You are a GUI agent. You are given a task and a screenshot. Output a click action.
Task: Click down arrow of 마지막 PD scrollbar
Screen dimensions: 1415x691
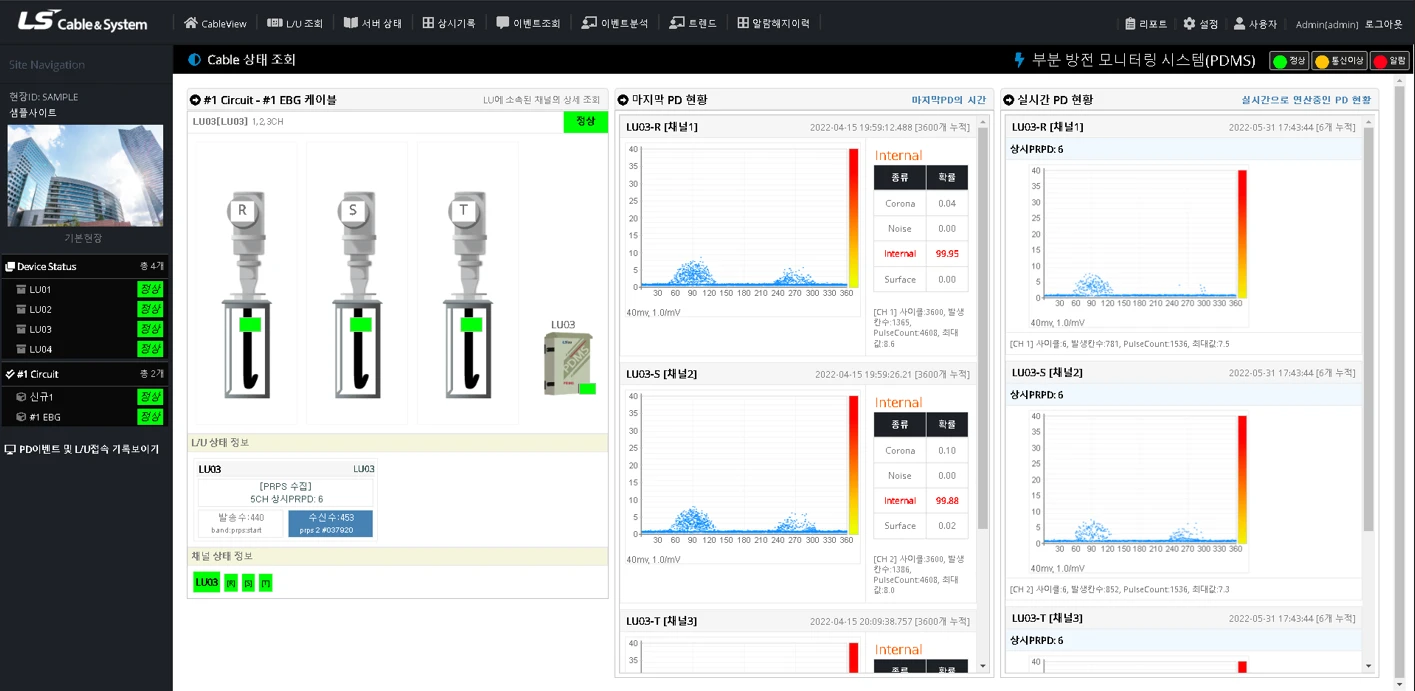[x=983, y=666]
